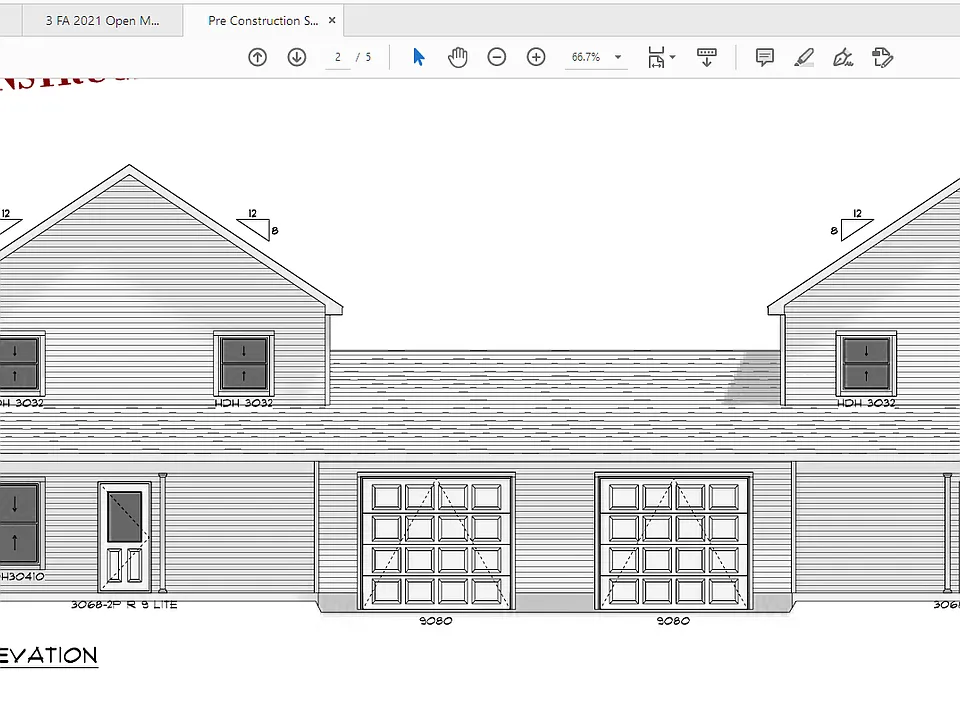Click the fit-to-width page icon
Screen dimensions: 960x720
coord(656,58)
